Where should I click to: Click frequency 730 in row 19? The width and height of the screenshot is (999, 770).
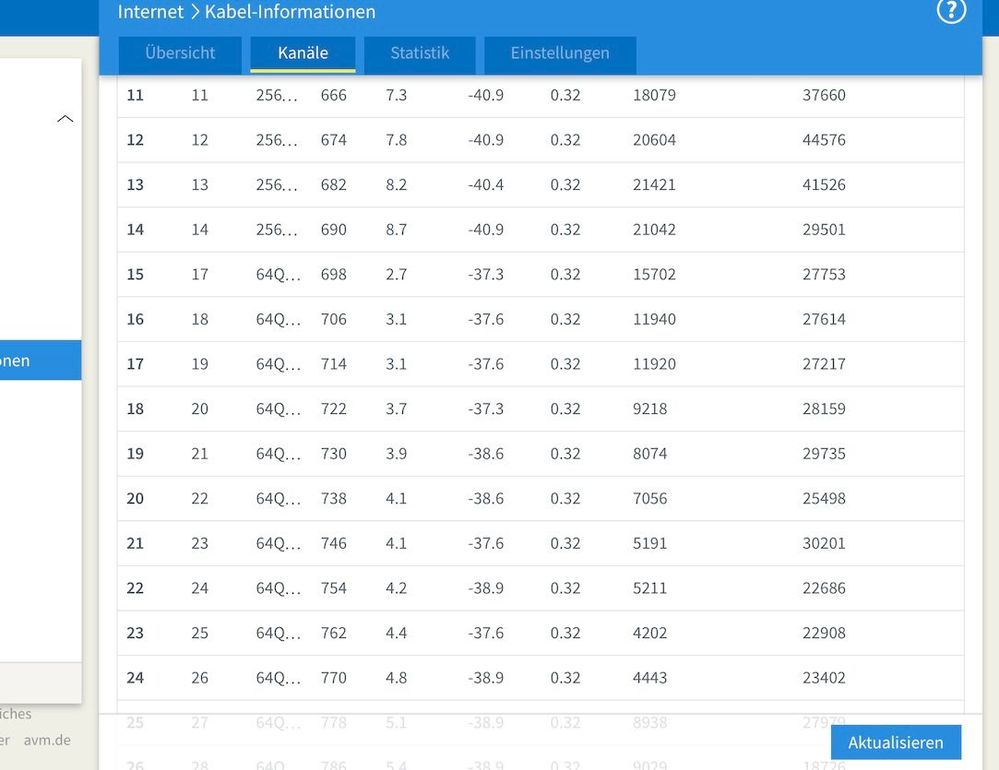[333, 453]
